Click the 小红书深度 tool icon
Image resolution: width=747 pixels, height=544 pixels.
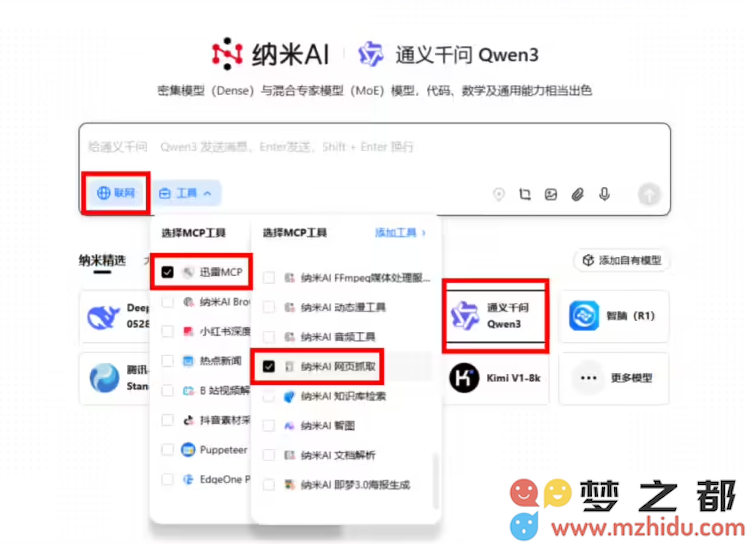tap(188, 331)
